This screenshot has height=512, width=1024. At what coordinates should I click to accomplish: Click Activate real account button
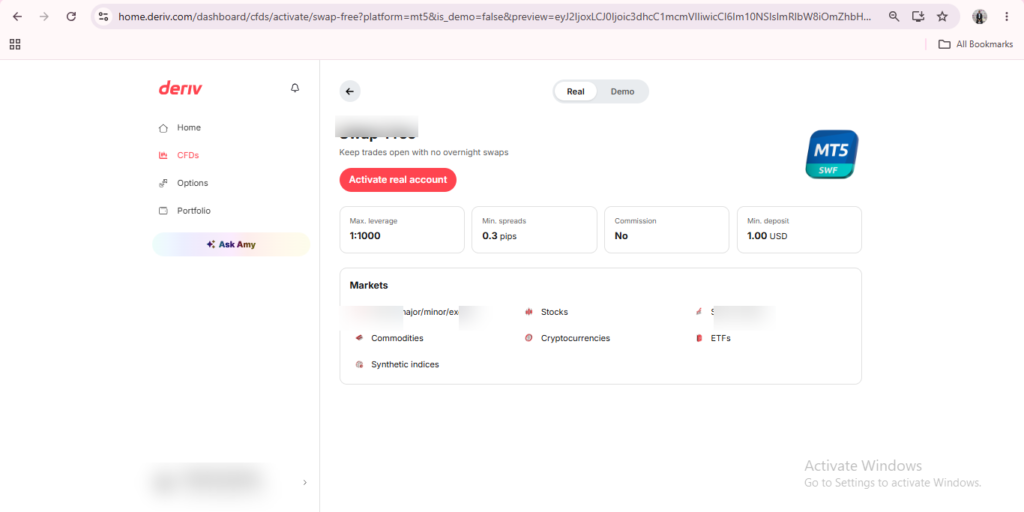click(x=398, y=180)
